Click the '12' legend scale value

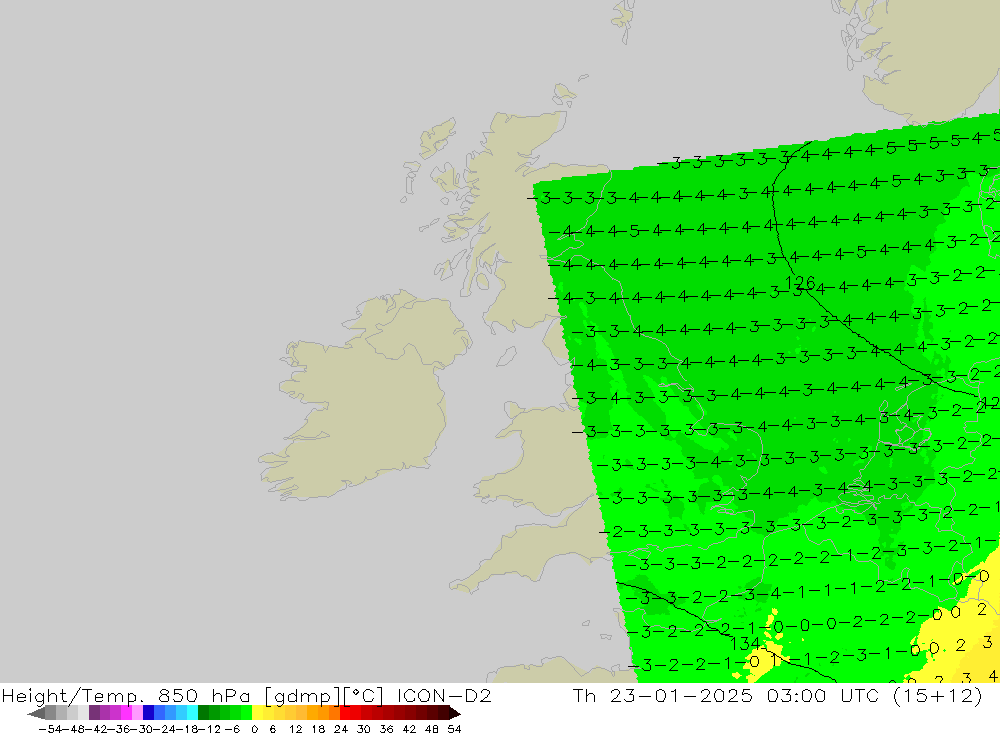pos(295,729)
